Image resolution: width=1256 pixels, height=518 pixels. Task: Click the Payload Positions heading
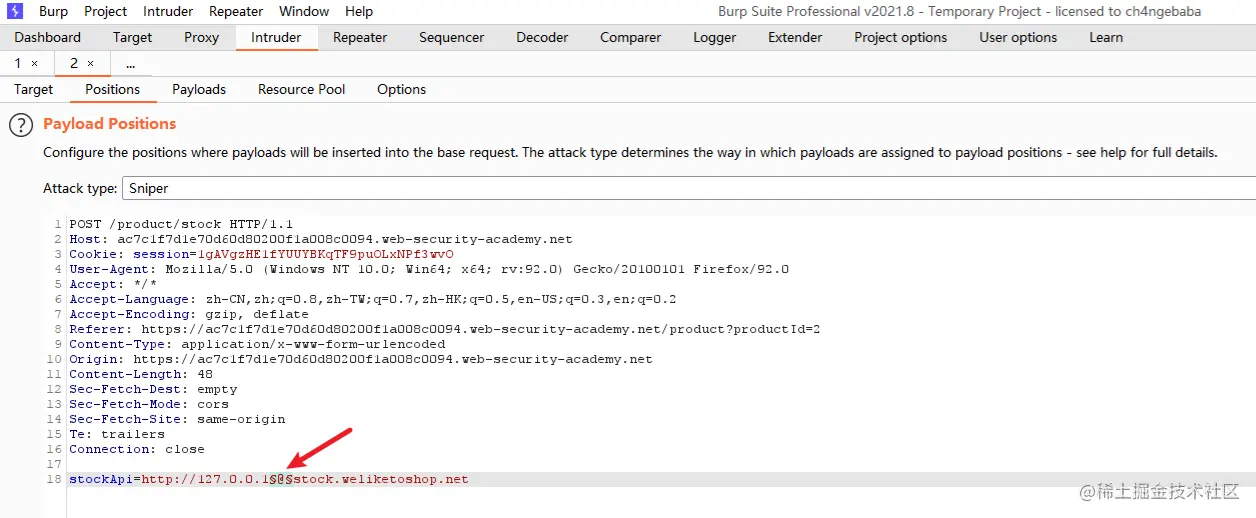109,124
